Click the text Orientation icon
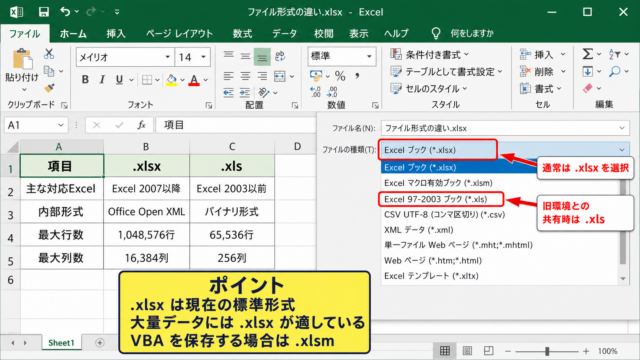This screenshot has height=360, width=640. [x=264, y=93]
